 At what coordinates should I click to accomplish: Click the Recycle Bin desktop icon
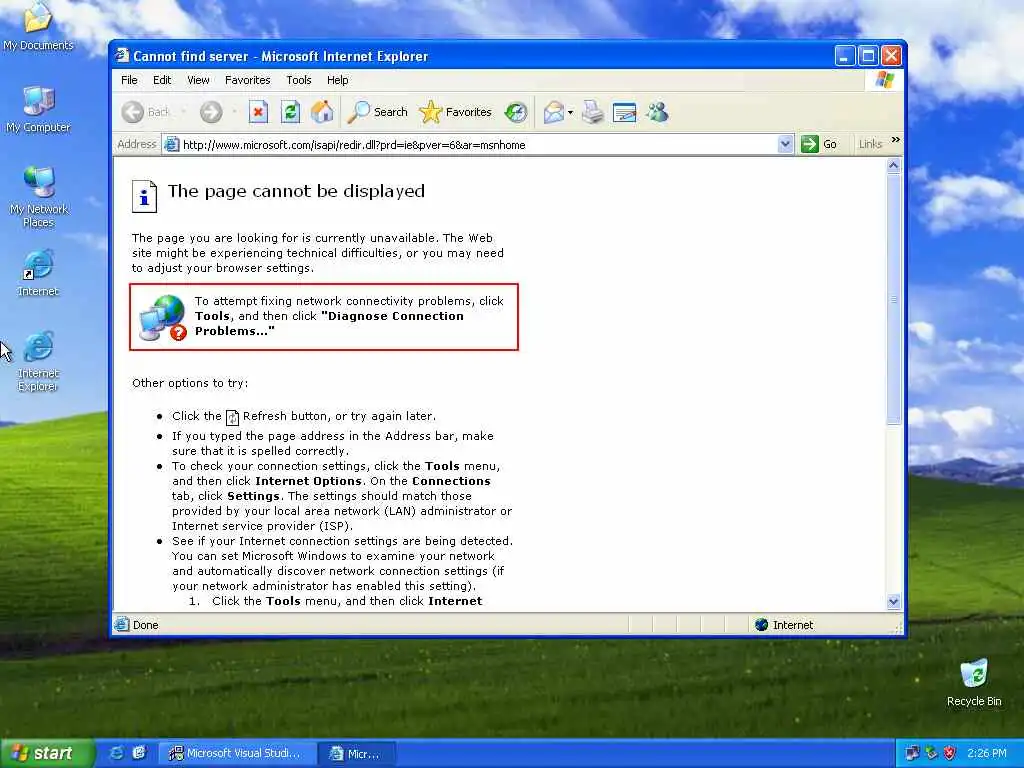point(974,683)
